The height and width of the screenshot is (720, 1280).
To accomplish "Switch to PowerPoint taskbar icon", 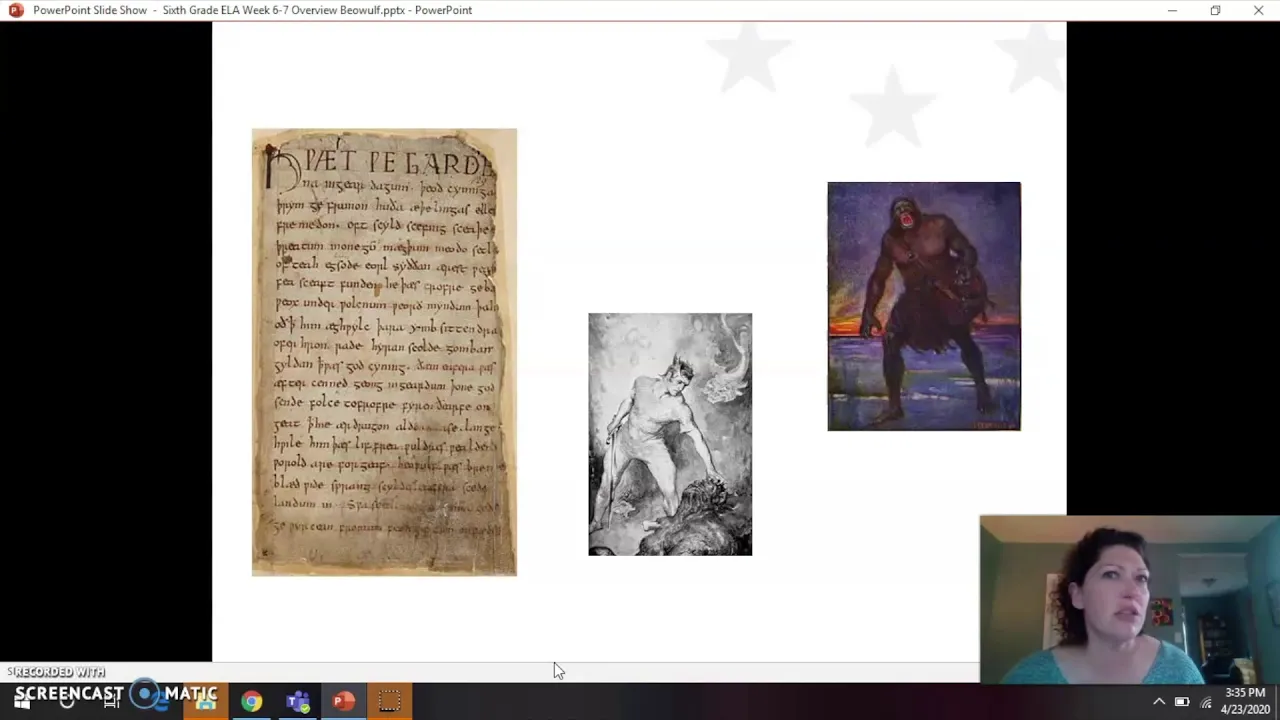I will tap(343, 702).
